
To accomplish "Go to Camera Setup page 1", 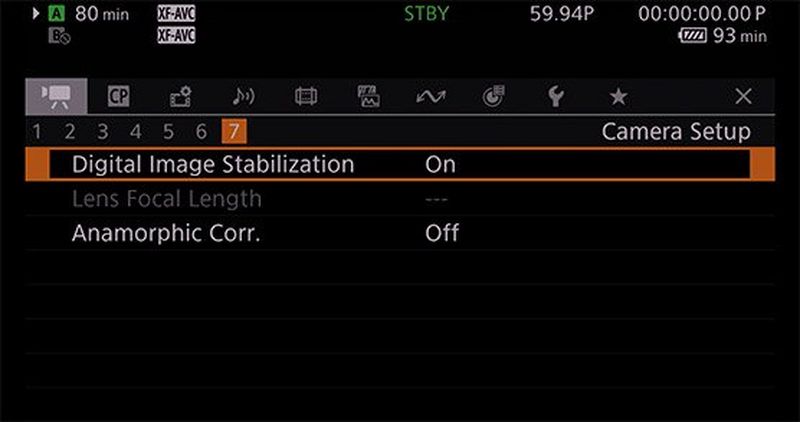I will pos(37,131).
